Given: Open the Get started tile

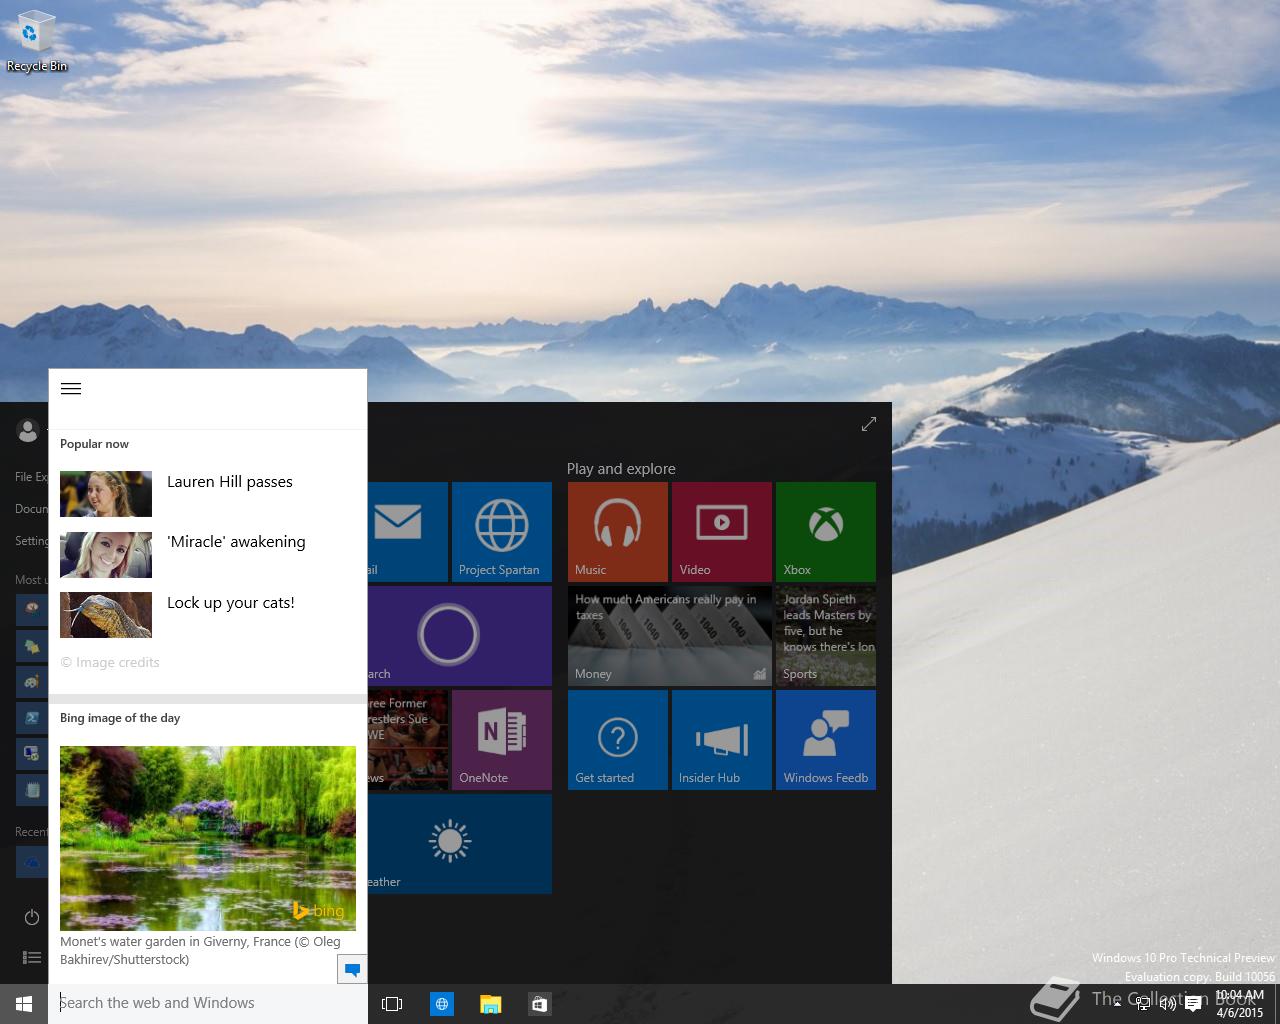Looking at the screenshot, I should pos(618,740).
